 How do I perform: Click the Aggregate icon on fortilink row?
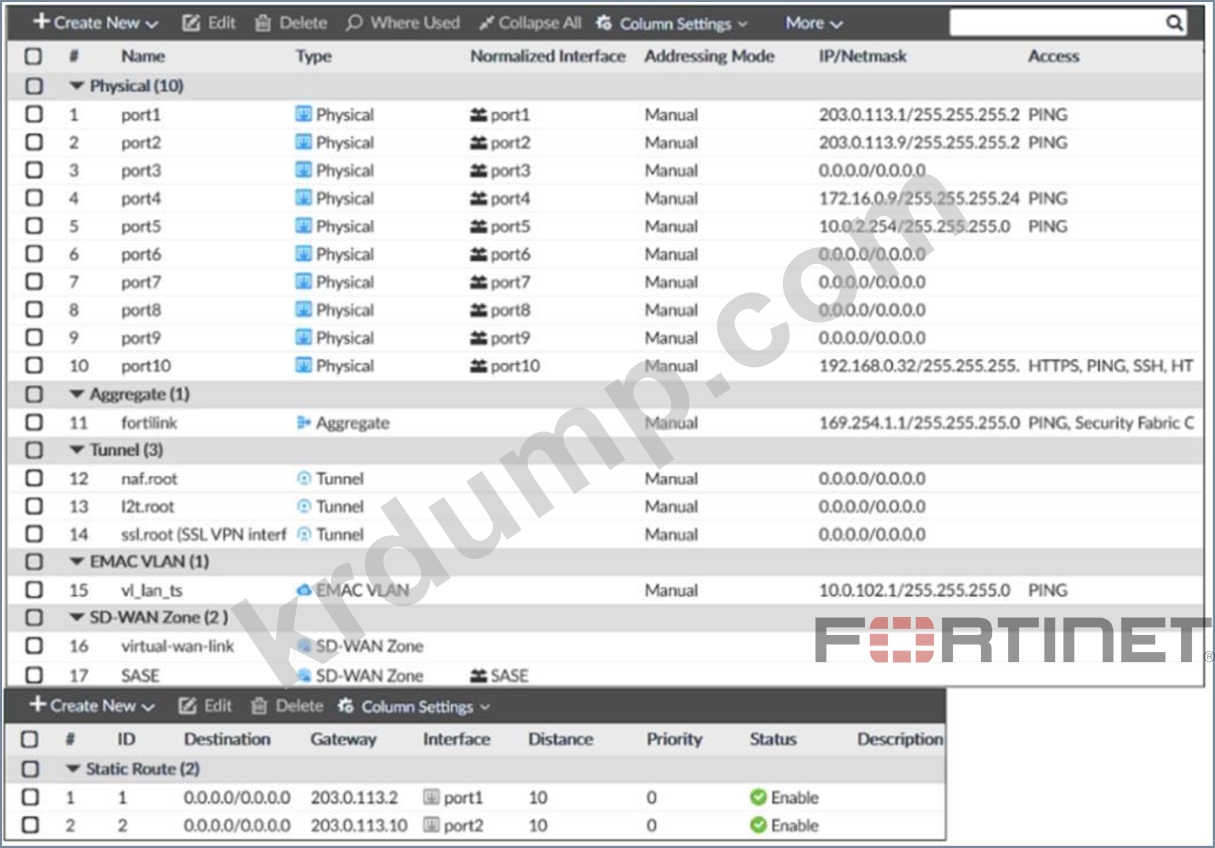coord(304,423)
